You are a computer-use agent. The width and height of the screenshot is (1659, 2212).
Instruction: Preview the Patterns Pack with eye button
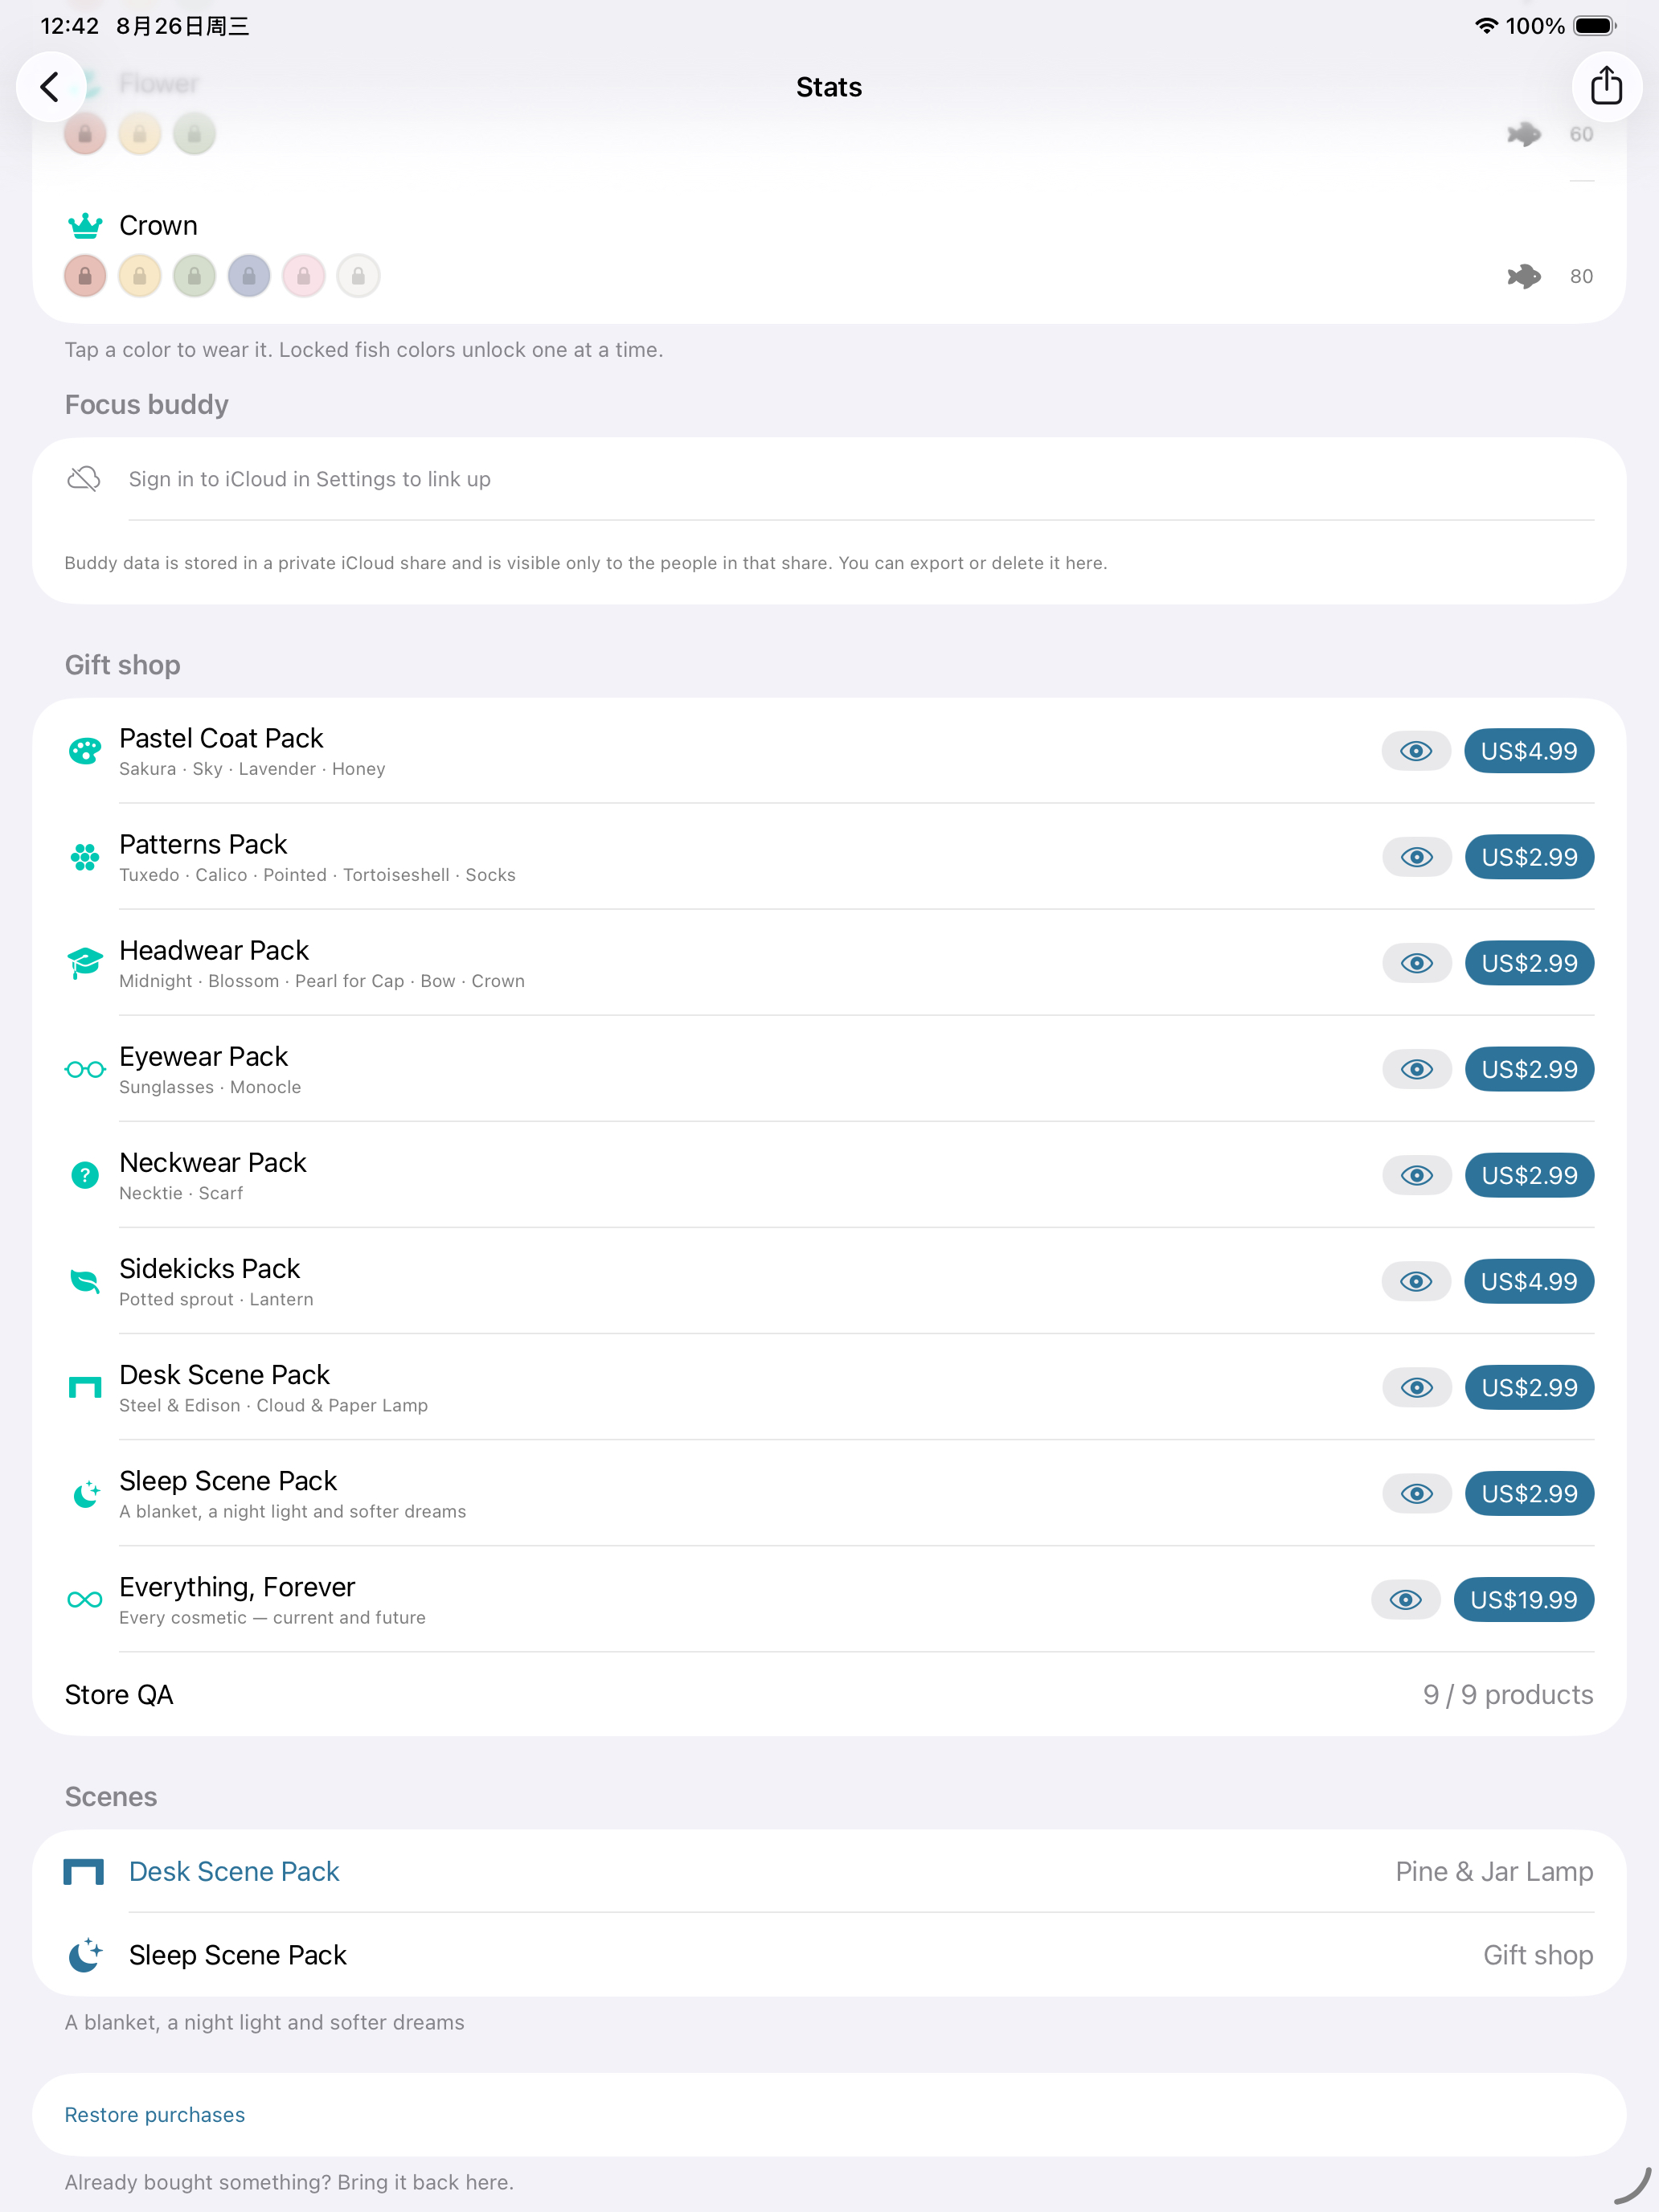pos(1417,857)
